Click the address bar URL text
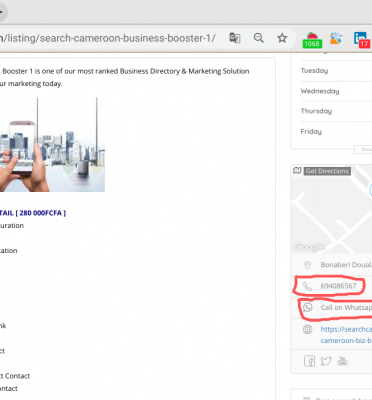The height and width of the screenshot is (400, 372). coord(108,38)
